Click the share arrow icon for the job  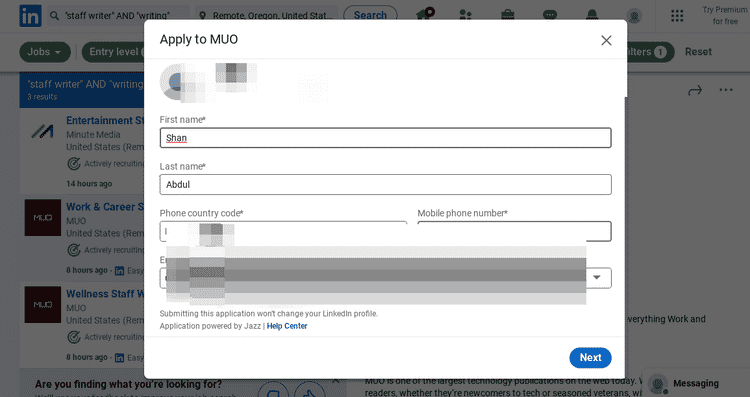point(695,90)
